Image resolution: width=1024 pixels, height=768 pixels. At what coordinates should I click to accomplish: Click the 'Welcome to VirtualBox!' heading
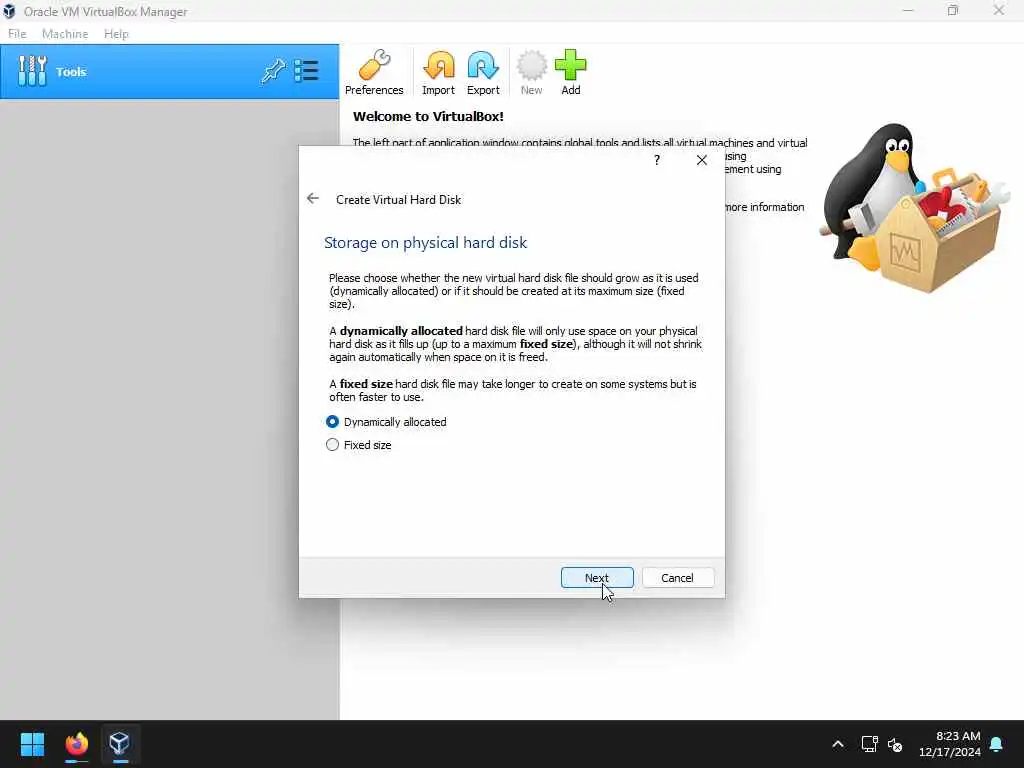(428, 117)
